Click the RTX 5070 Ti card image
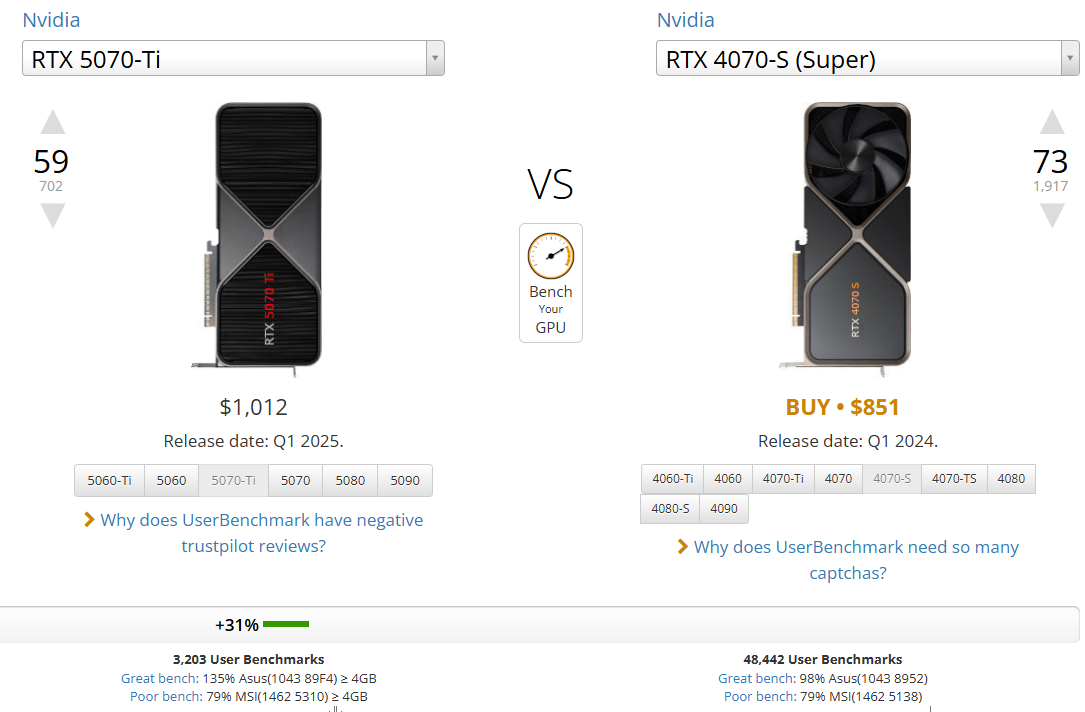 coord(269,238)
